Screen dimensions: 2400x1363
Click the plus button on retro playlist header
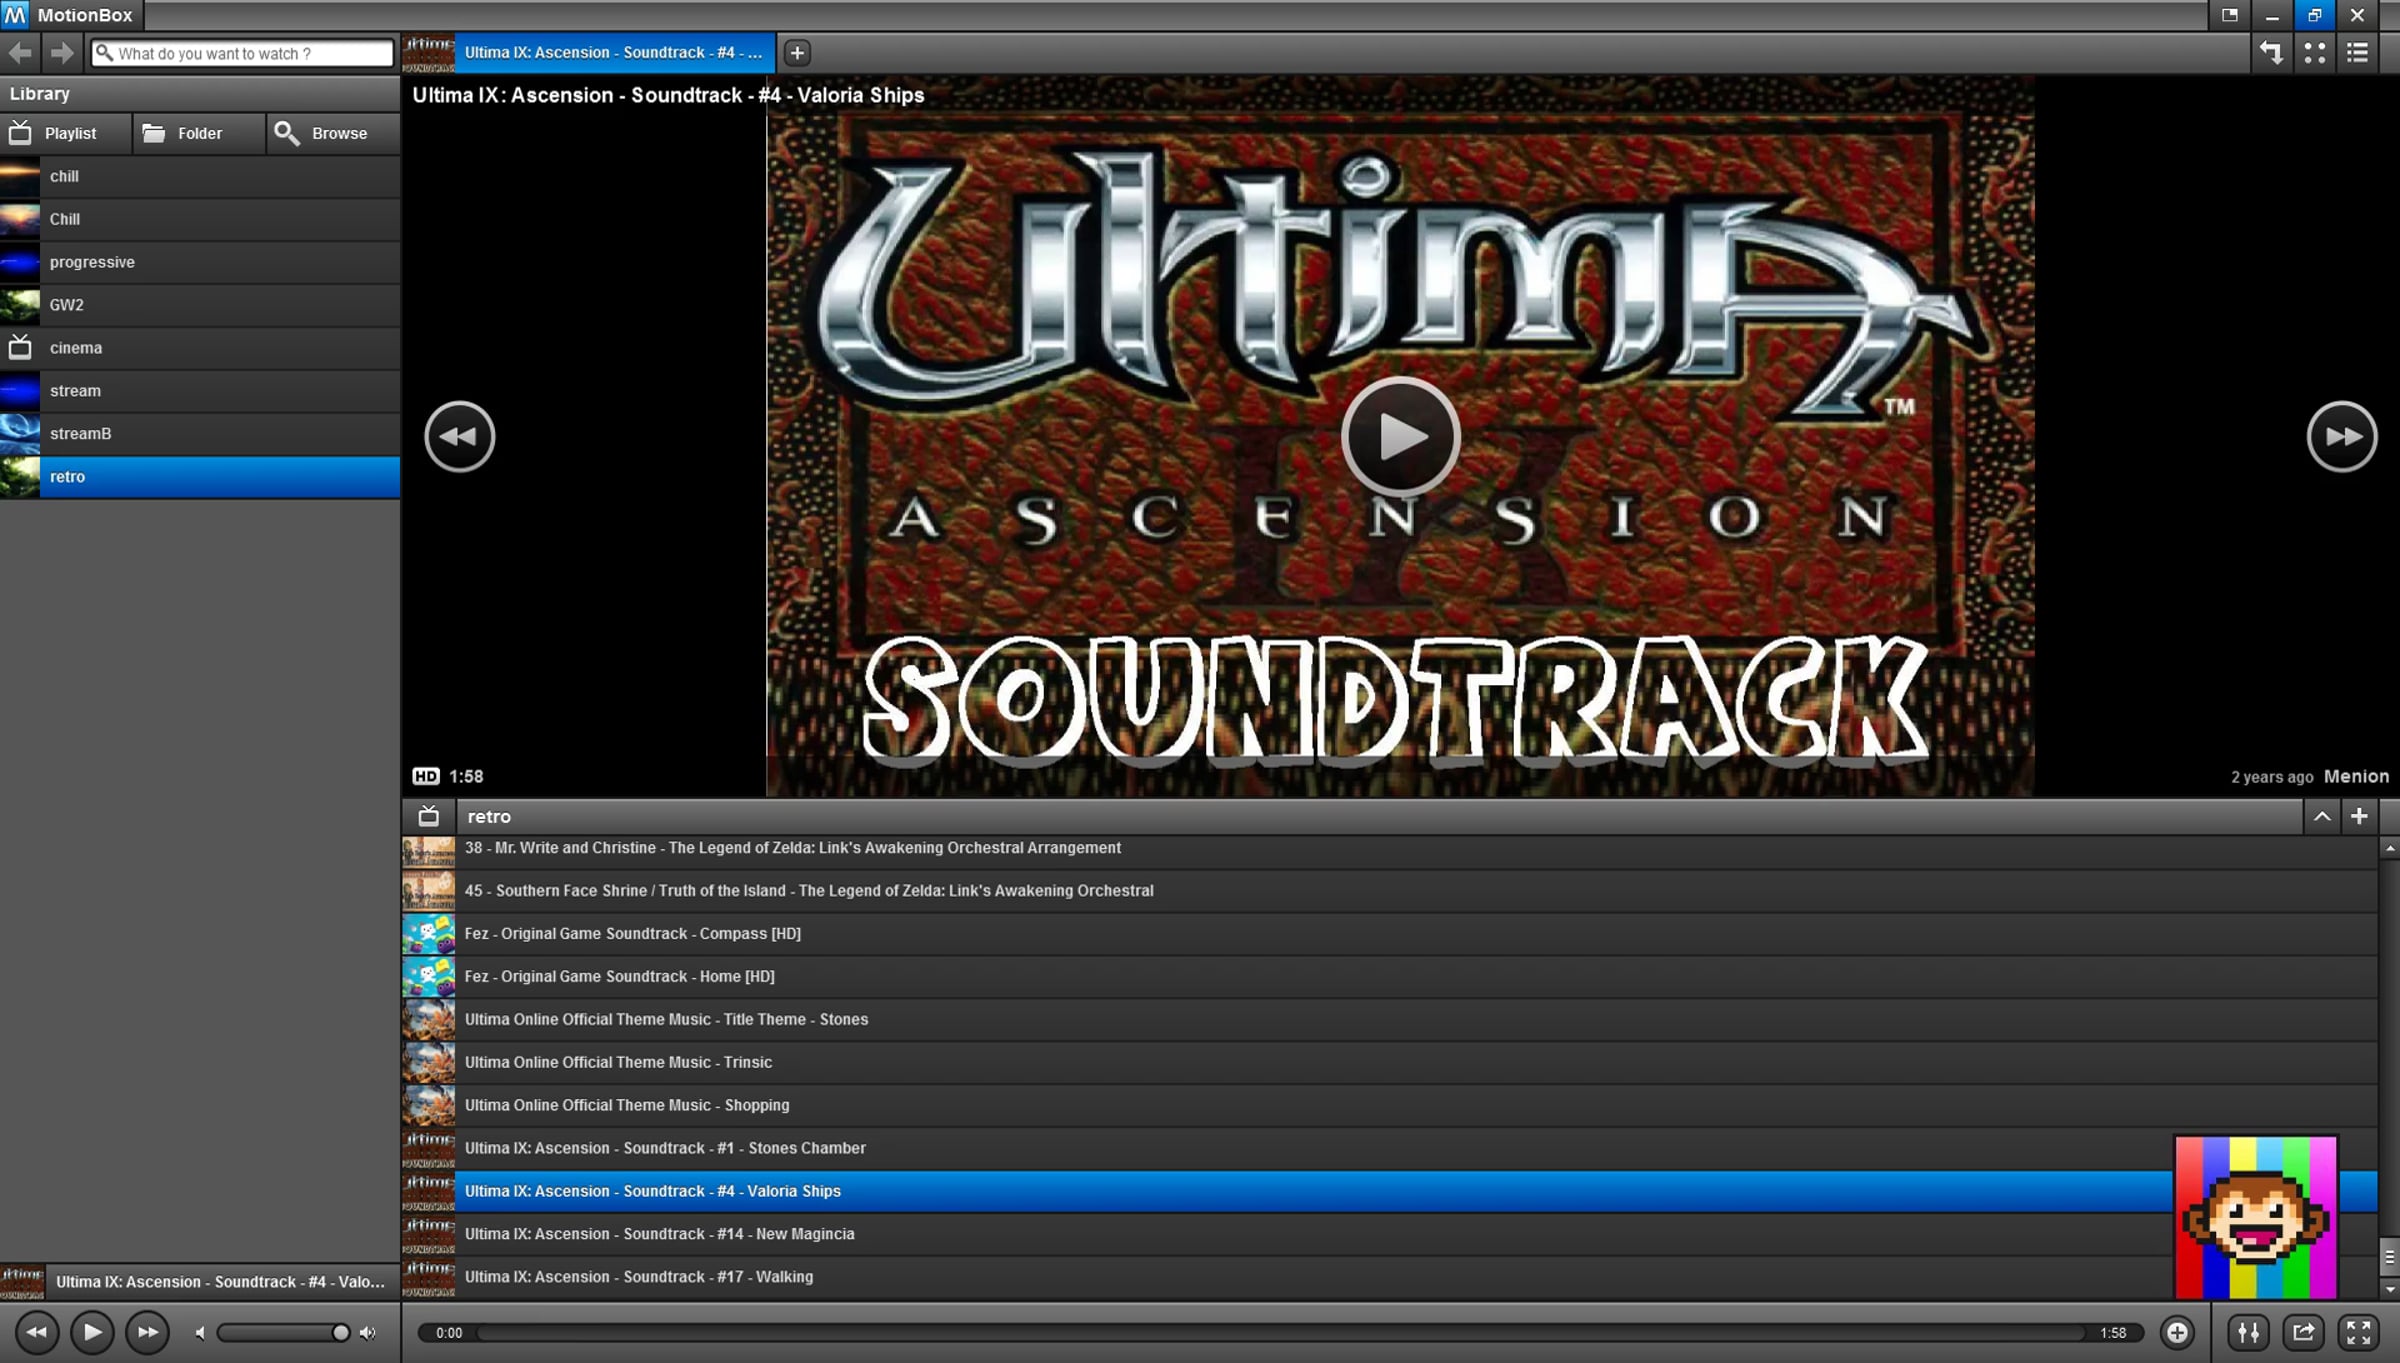pos(2359,816)
